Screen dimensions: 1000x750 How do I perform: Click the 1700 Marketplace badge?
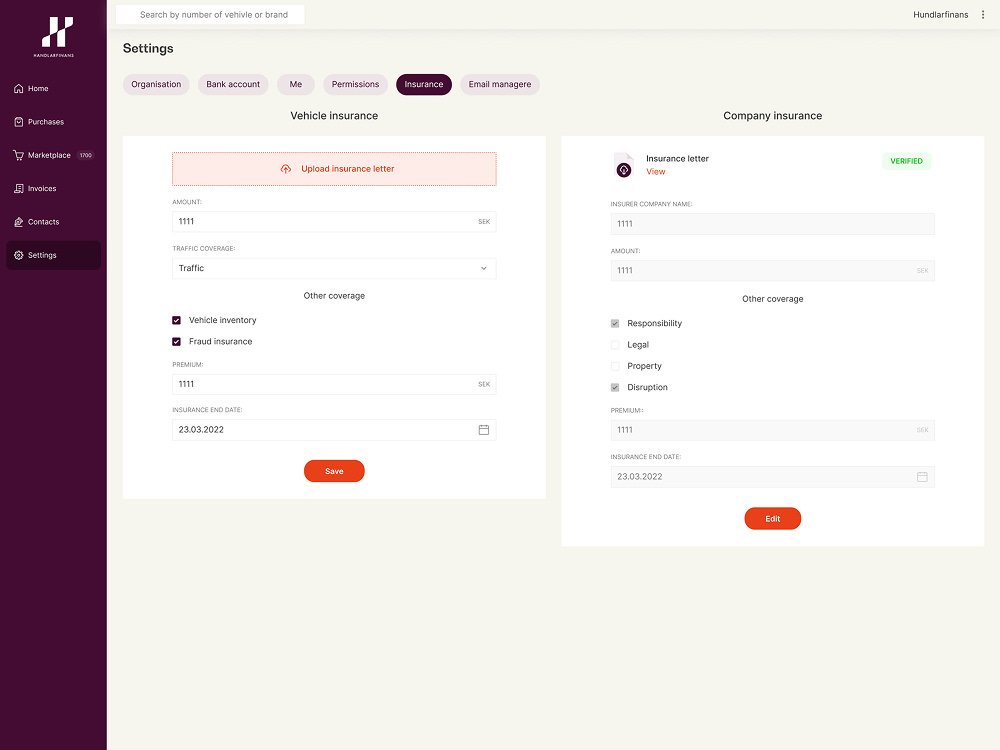[85, 155]
